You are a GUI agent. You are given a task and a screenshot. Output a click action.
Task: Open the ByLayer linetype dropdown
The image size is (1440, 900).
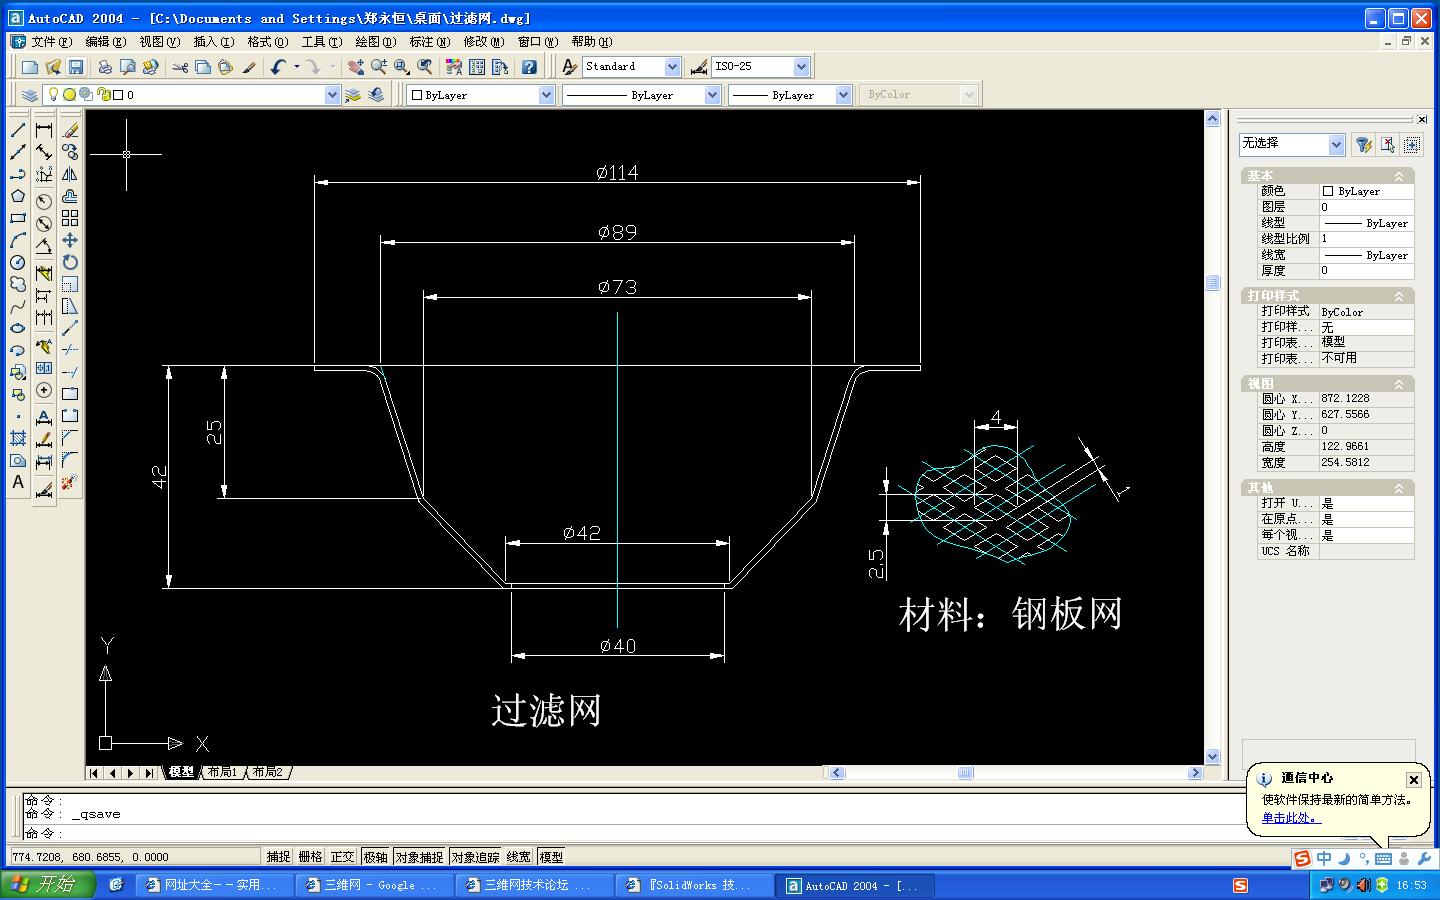tap(712, 95)
